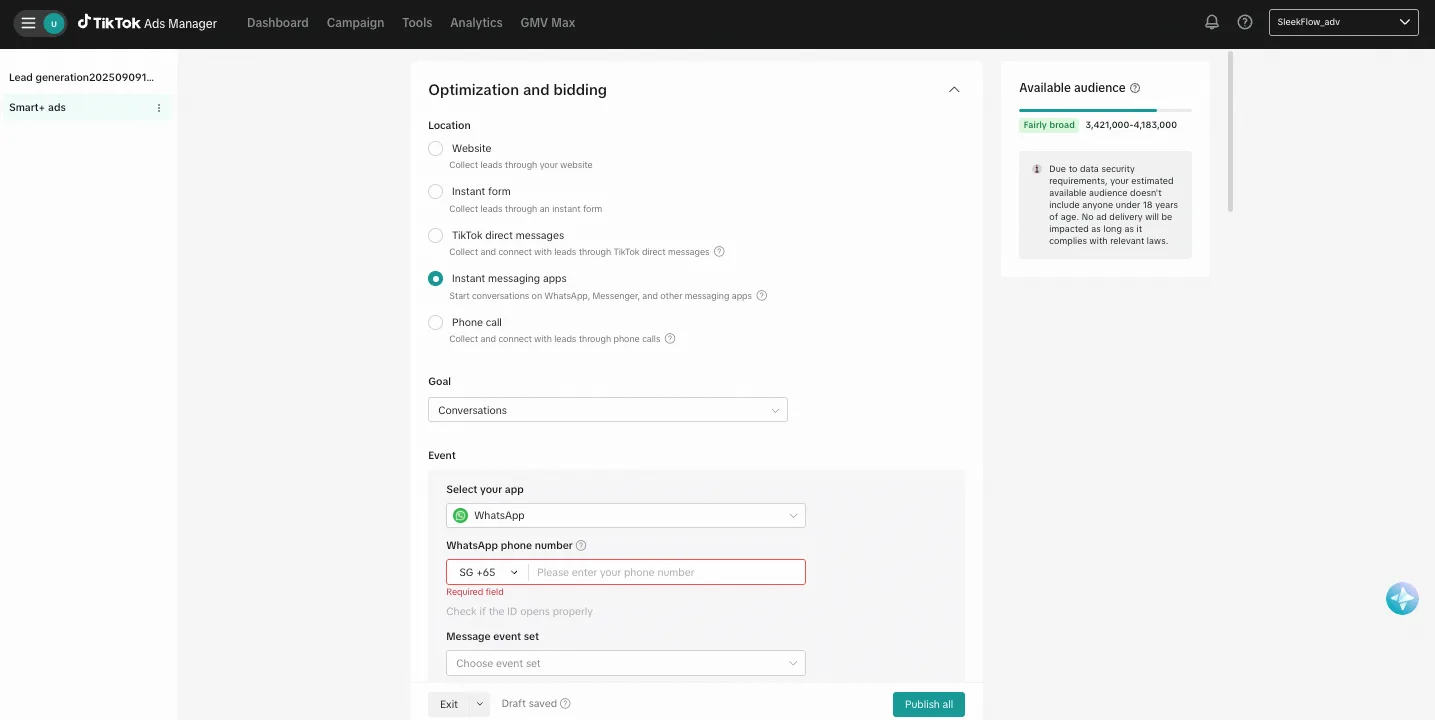
Task: Click the Check if the ID opens properly link
Action: (x=519, y=611)
